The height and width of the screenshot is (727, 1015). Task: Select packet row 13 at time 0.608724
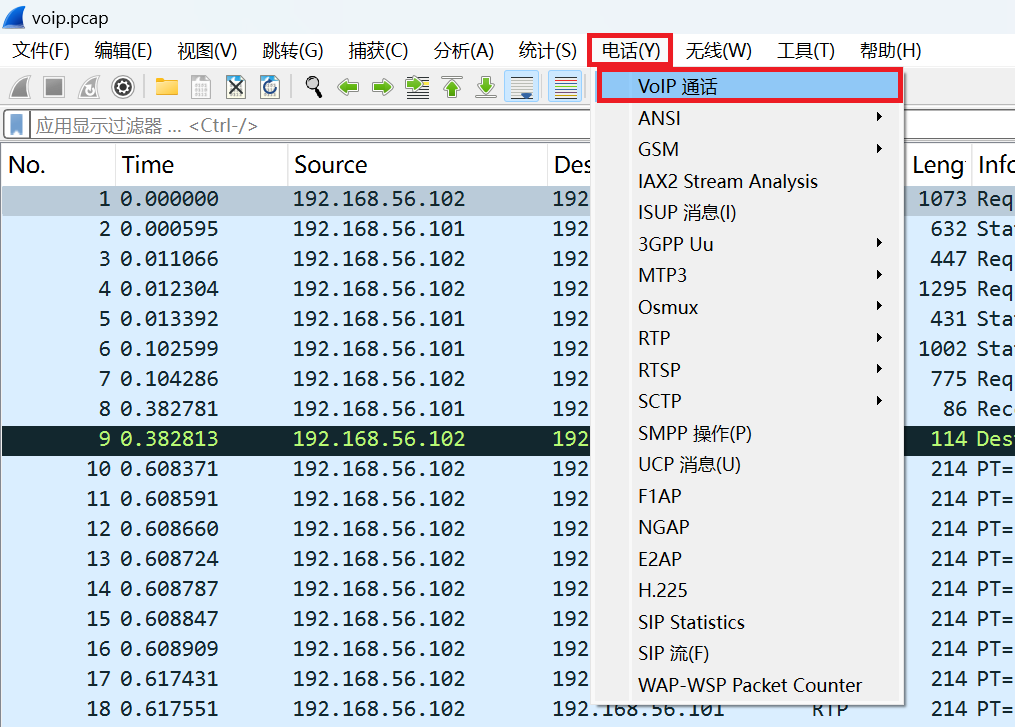(296, 559)
